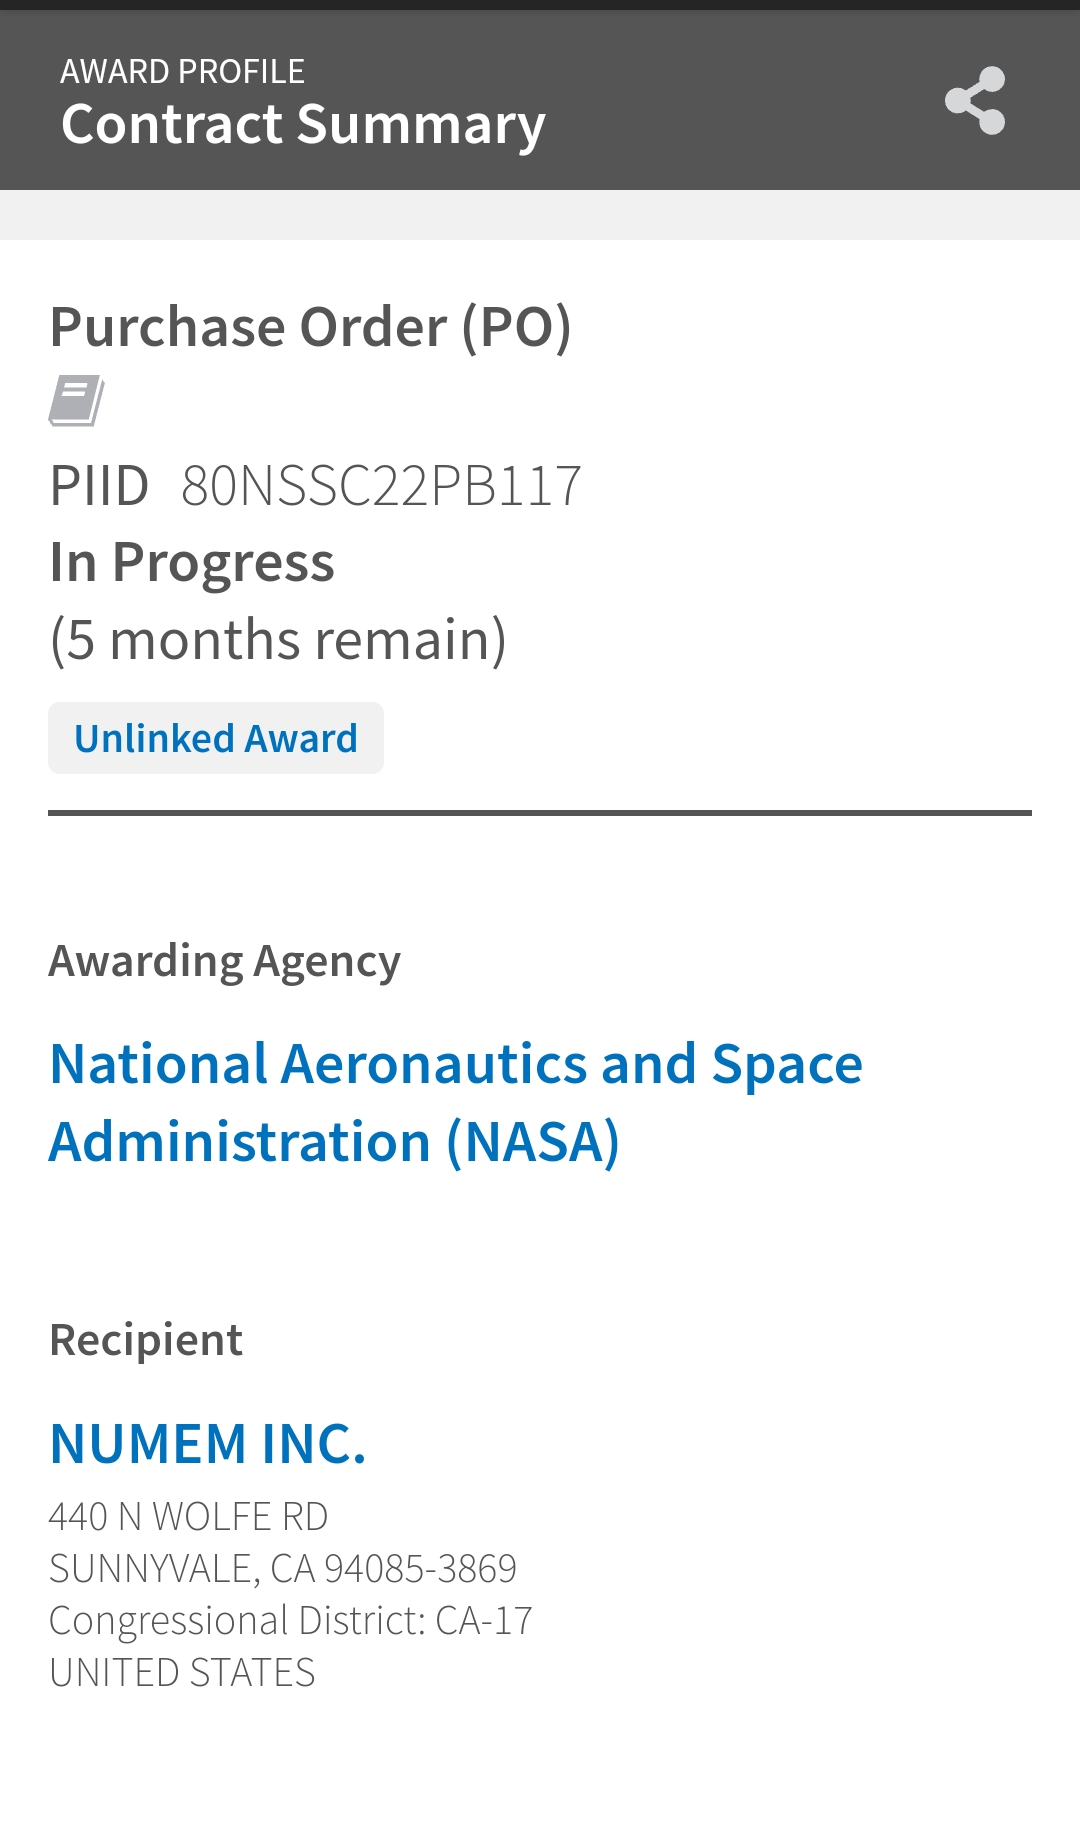
Task: Click the Unlinked Award badge
Action: tap(216, 738)
